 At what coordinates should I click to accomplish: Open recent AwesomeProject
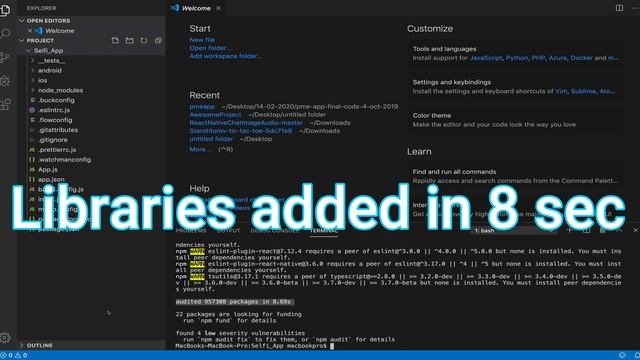coord(215,114)
